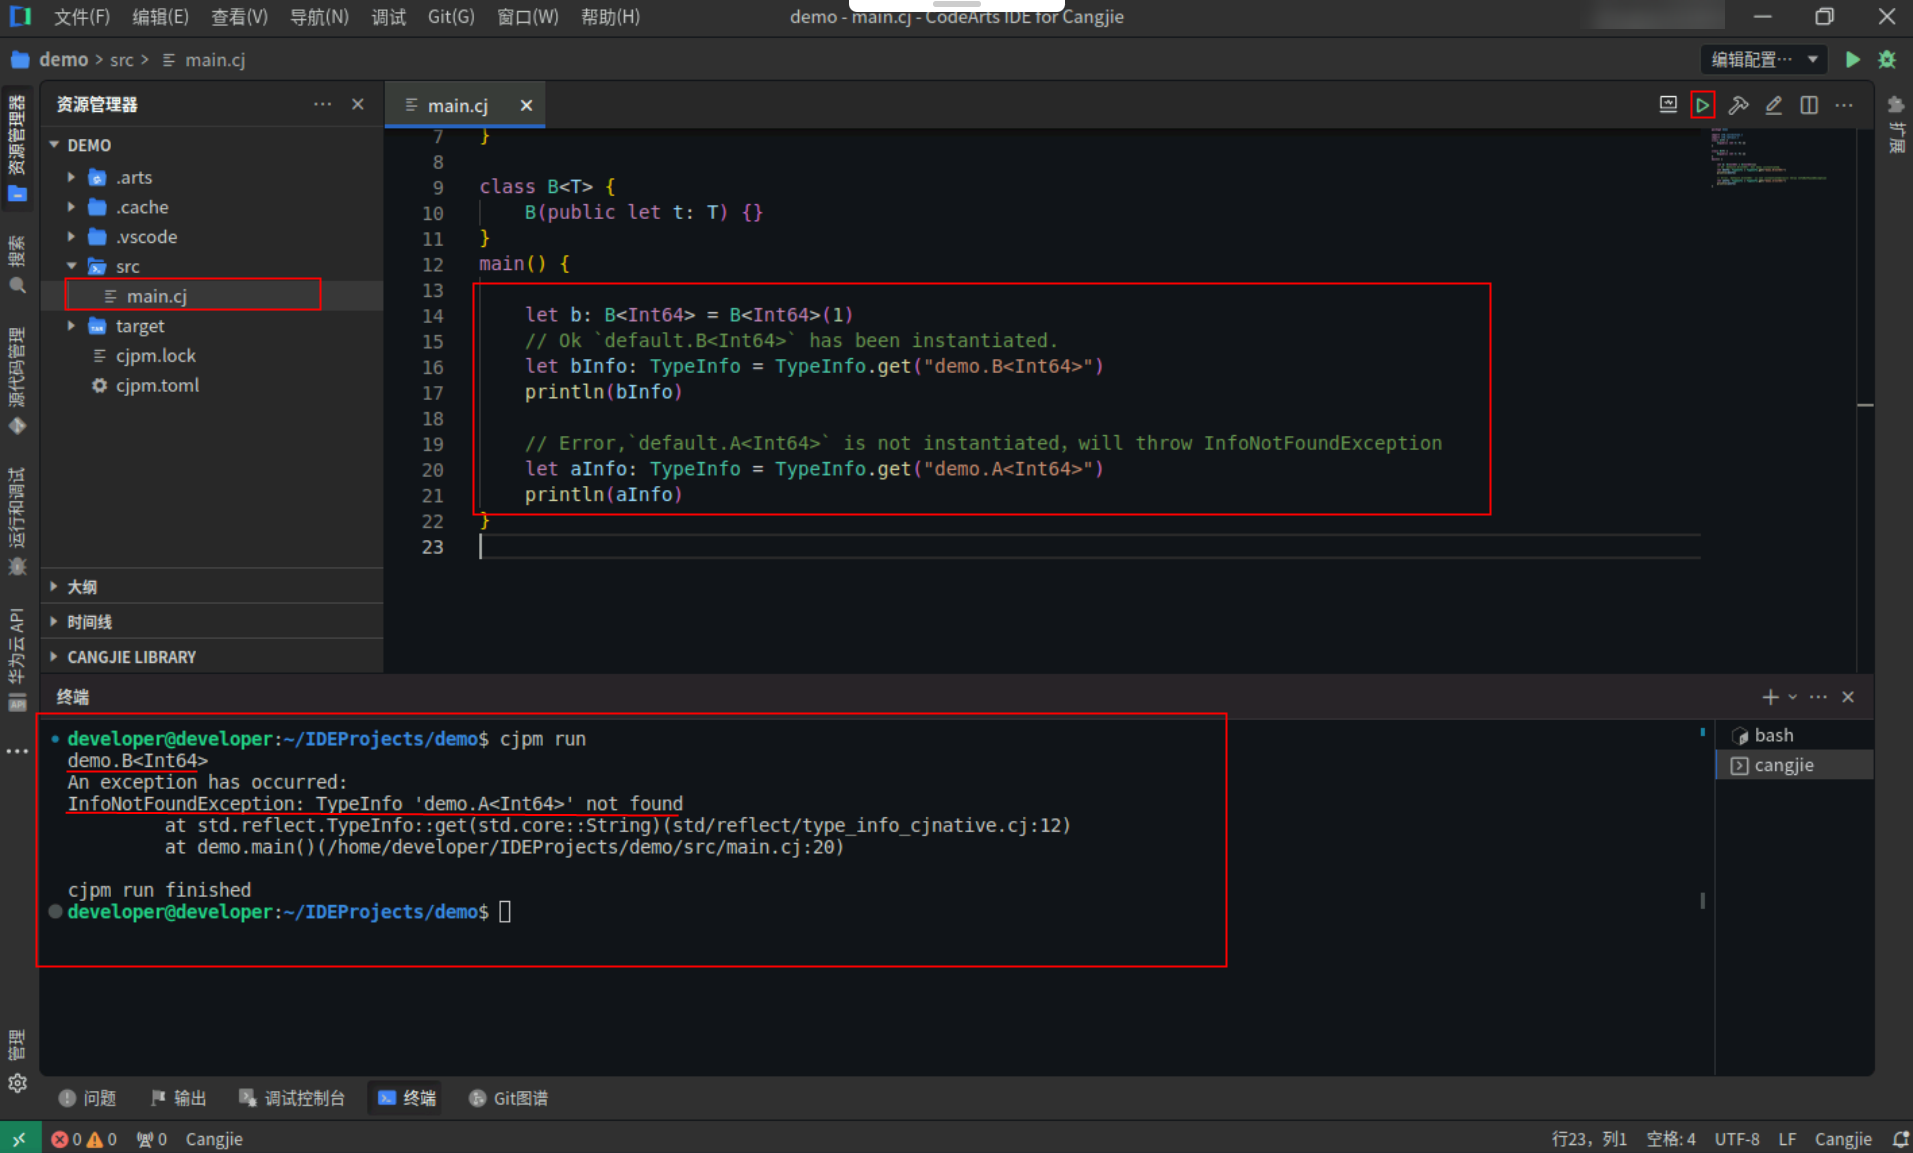Click the build hammer icon in editor toolbar
Screen dimensions: 1913x1153
[x=1738, y=105]
